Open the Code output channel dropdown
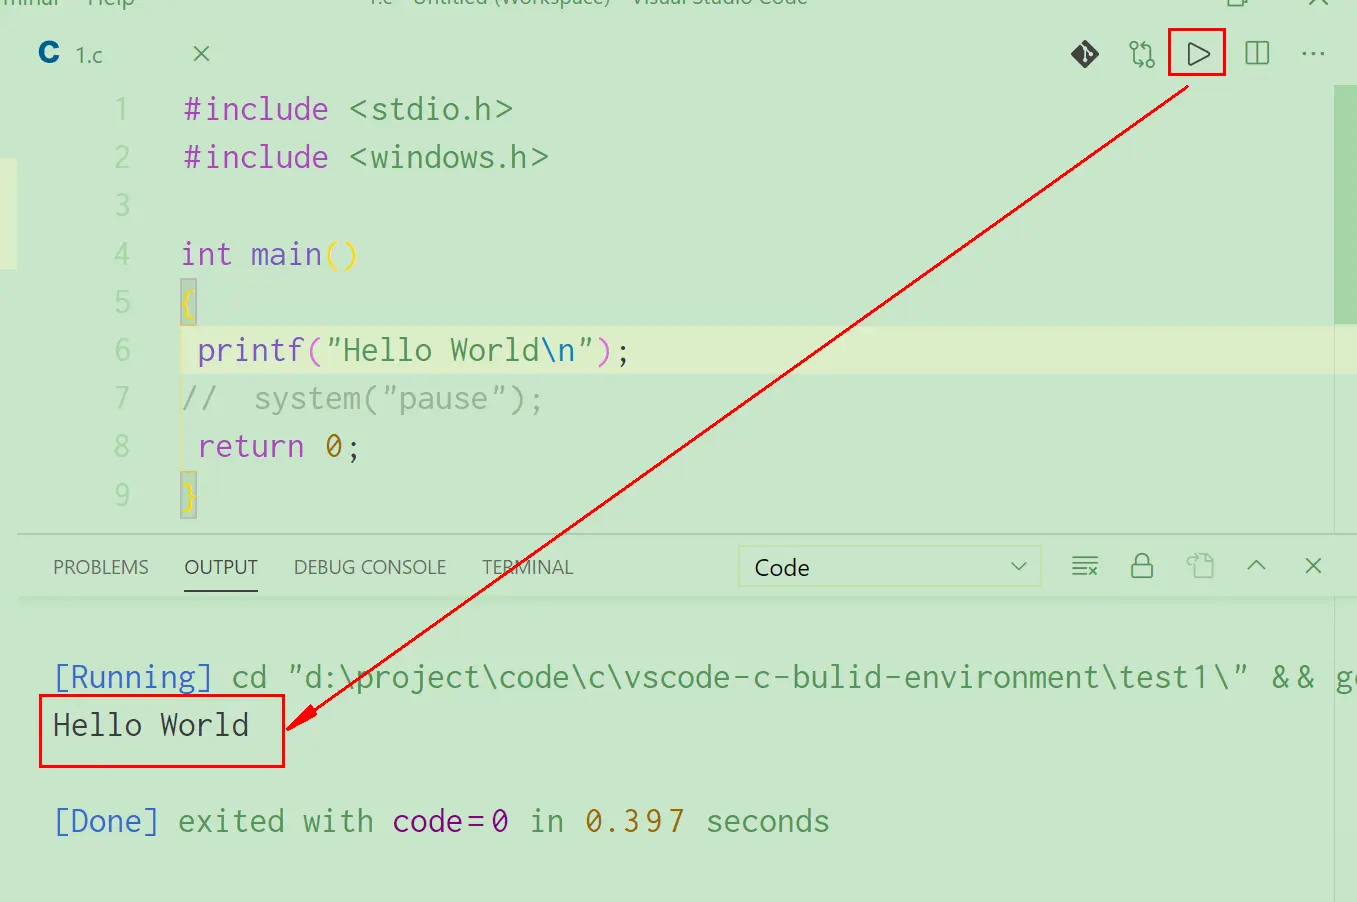 pos(888,566)
